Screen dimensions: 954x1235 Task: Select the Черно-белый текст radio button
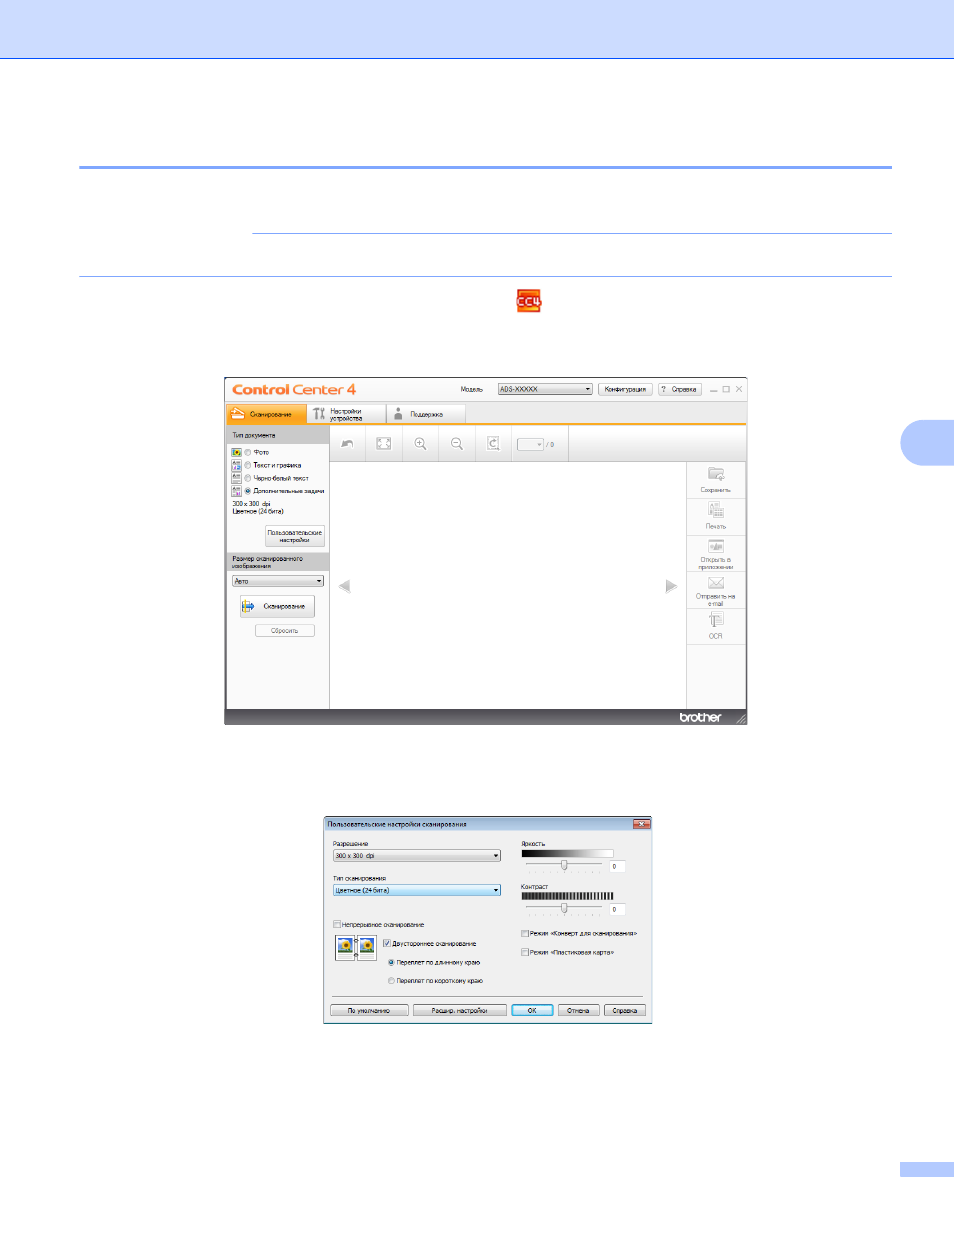click(248, 478)
